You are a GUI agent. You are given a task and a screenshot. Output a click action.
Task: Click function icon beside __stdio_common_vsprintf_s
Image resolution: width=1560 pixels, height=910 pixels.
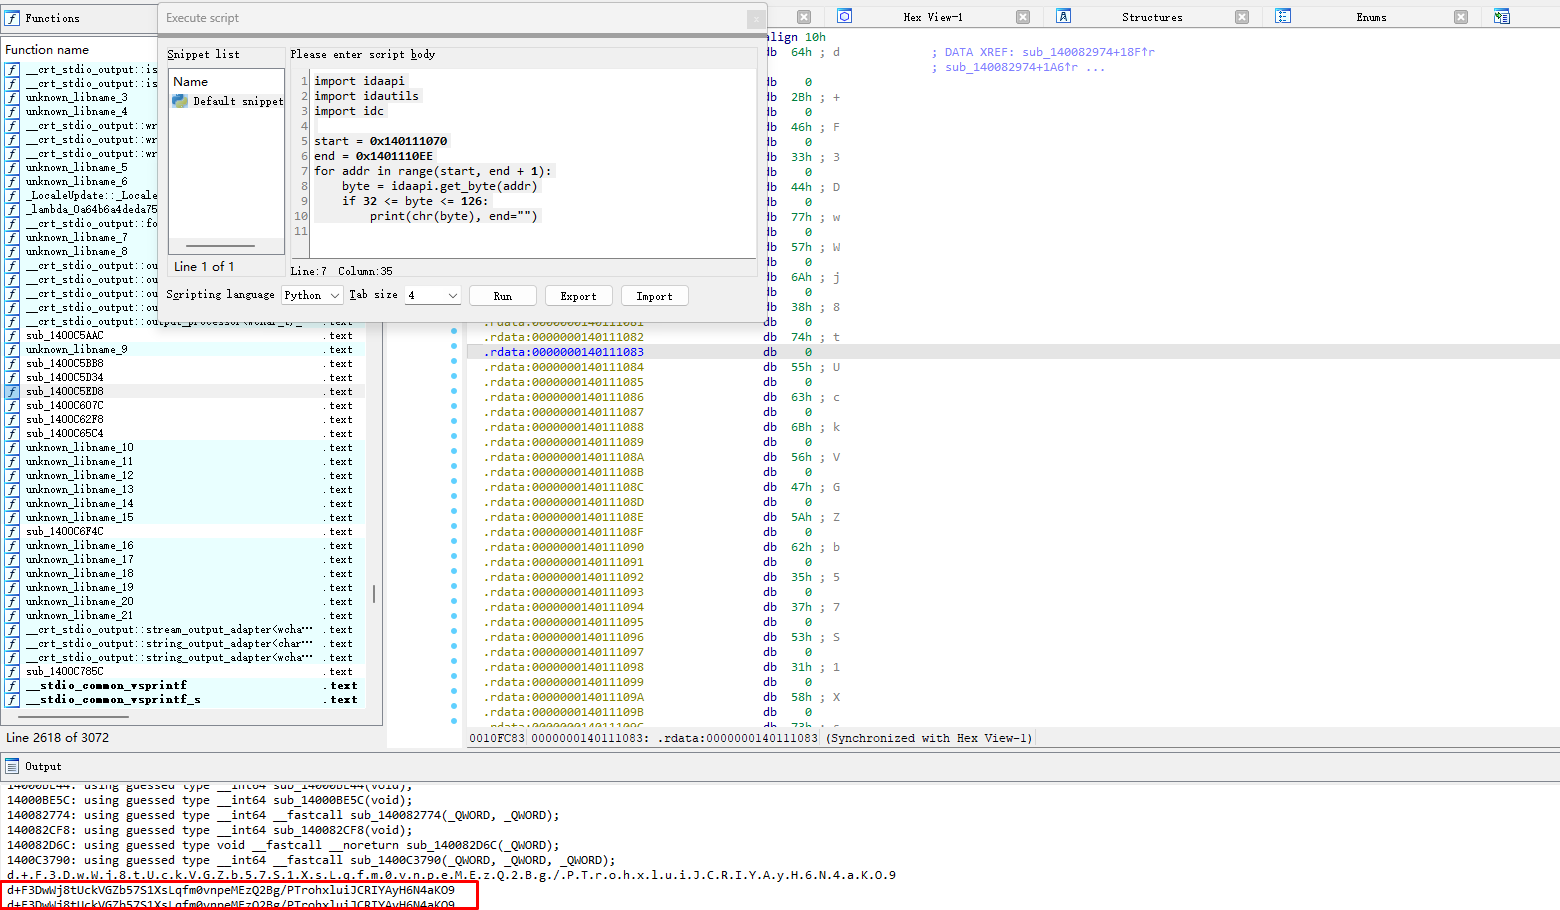pyautogui.click(x=12, y=700)
